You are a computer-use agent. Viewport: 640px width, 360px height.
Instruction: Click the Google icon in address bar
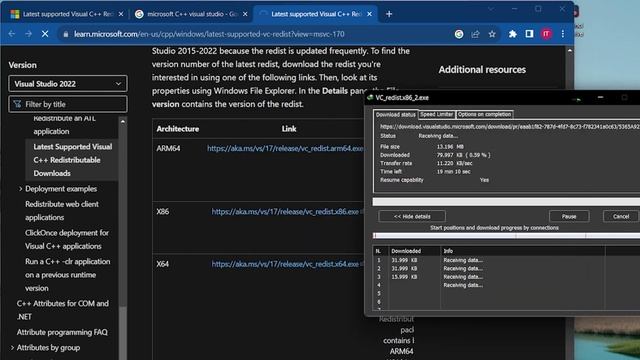(459, 34)
